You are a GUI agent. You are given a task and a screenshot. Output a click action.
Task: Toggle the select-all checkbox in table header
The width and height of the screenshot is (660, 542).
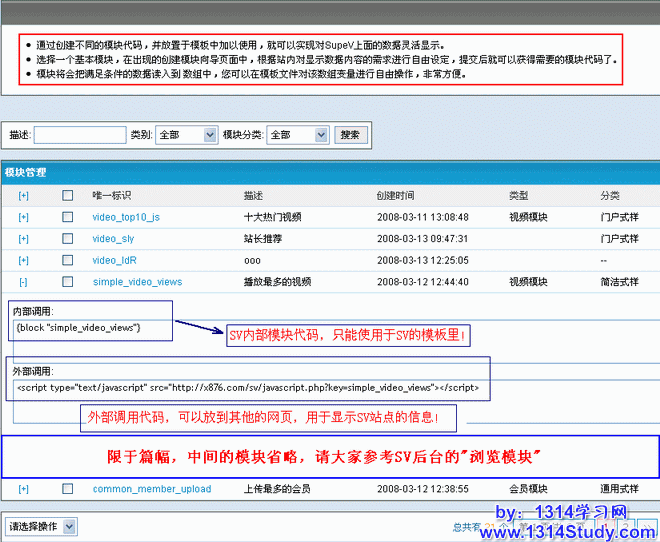[x=68, y=195]
